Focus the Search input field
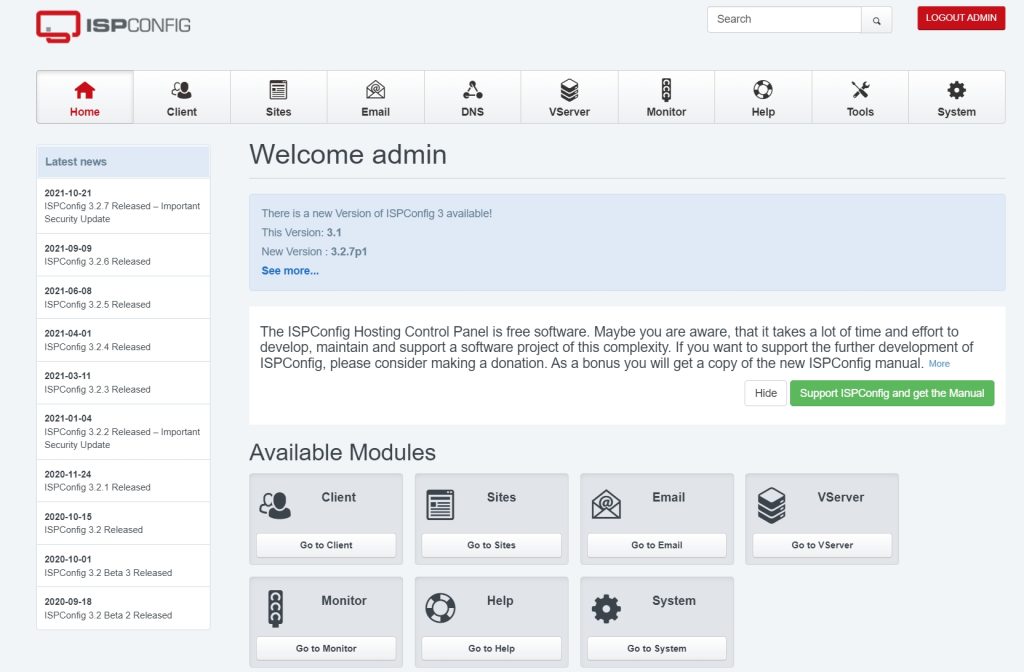 coord(784,19)
